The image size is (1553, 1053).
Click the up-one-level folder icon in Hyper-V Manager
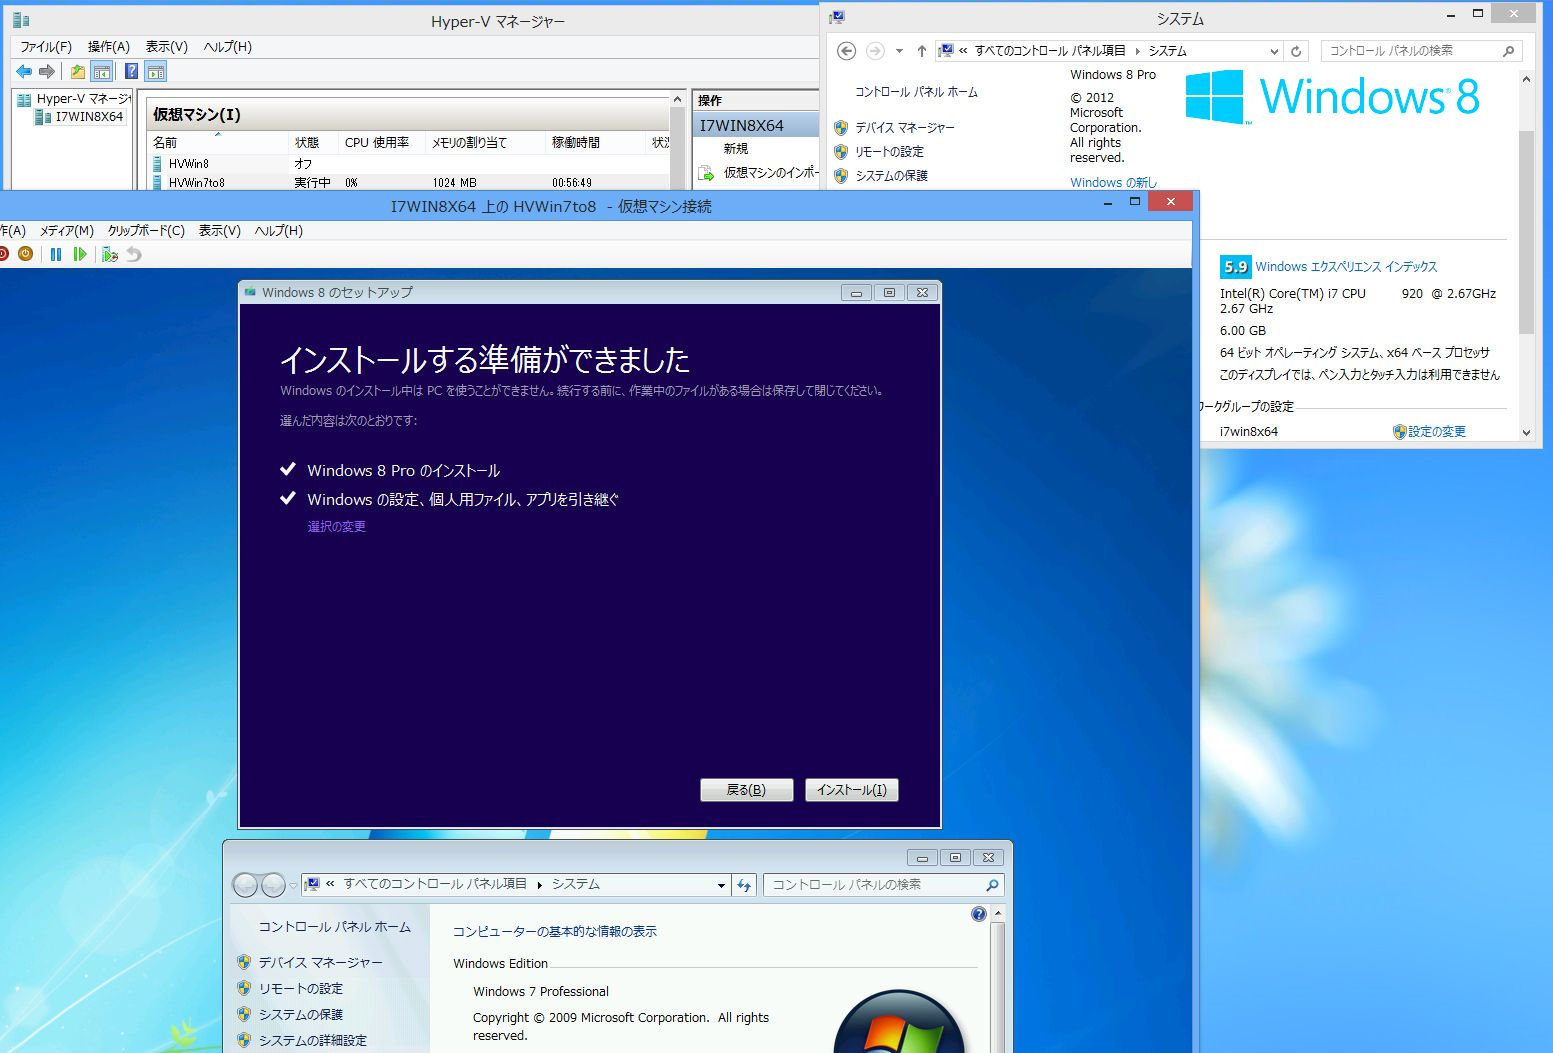[77, 71]
